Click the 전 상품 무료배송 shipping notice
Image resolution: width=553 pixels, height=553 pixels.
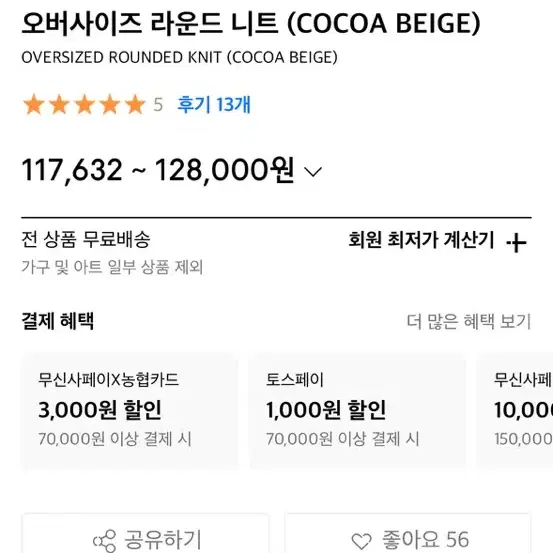[x=86, y=239]
